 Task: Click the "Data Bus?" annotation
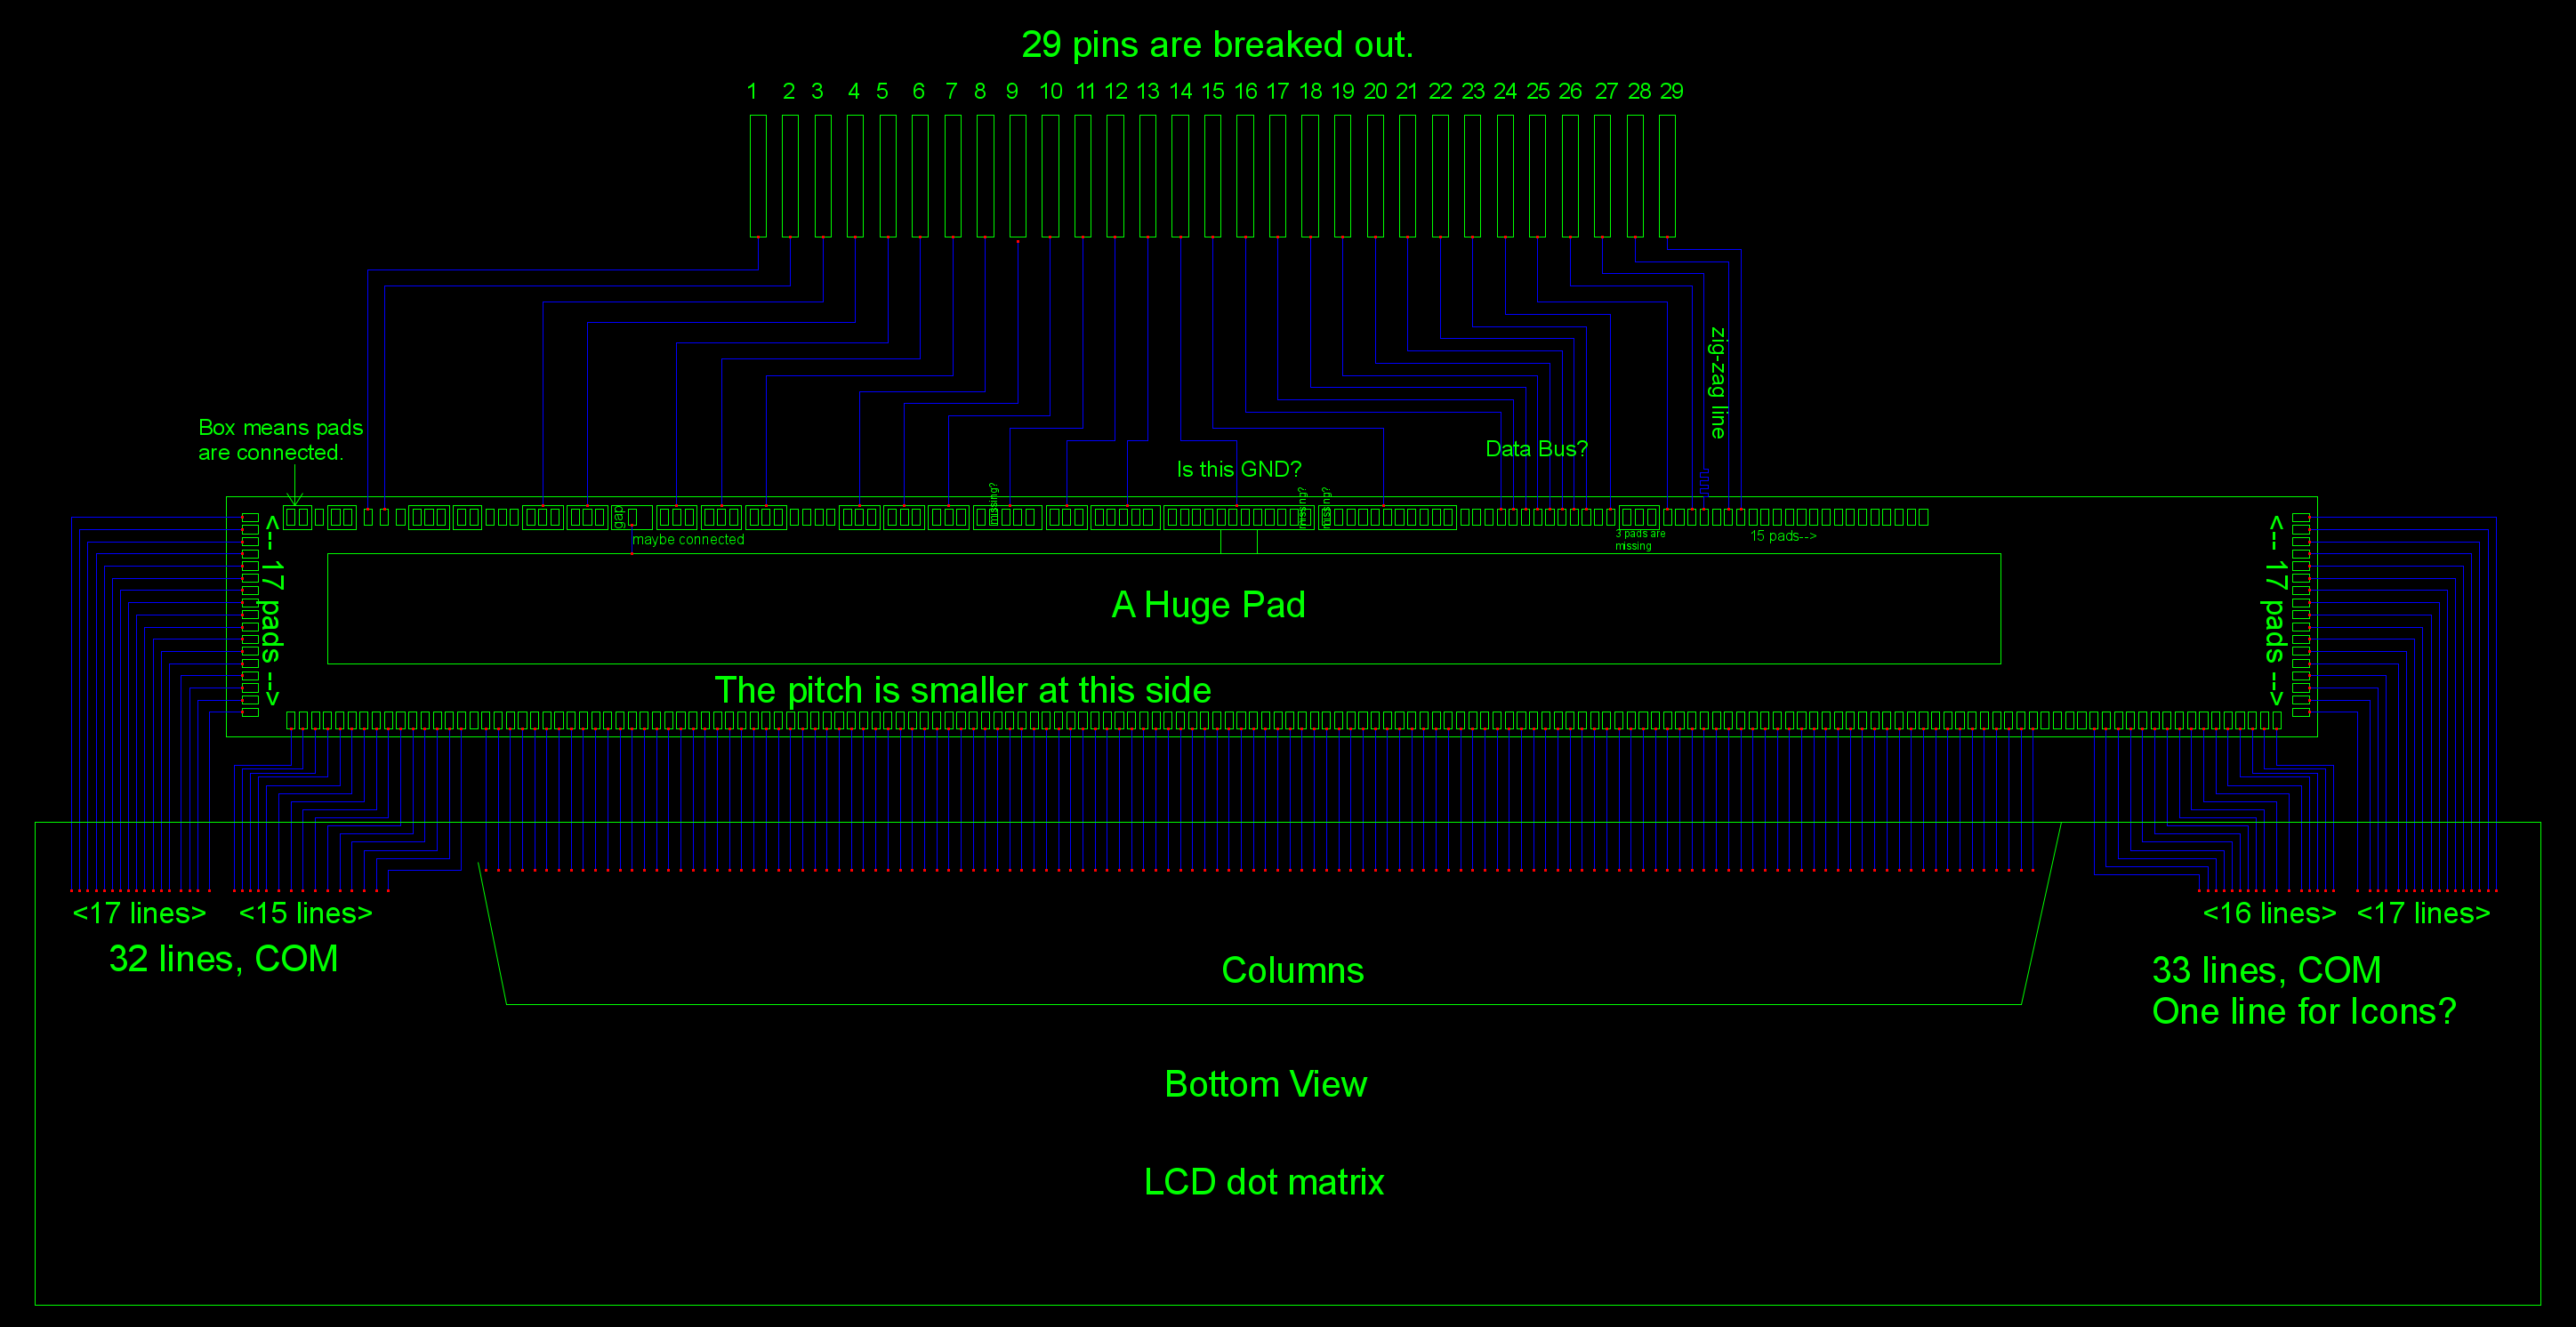[x=1536, y=449]
